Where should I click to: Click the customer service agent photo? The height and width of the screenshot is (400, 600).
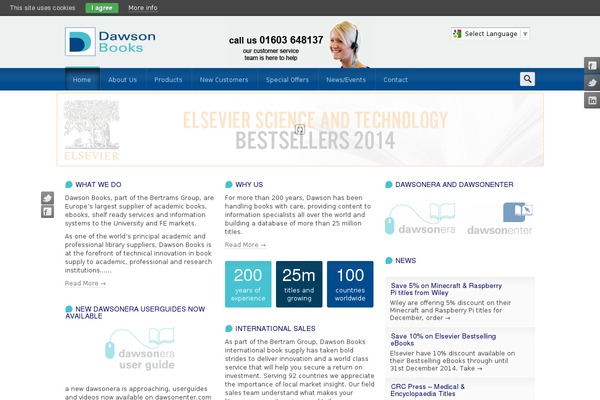point(348,45)
